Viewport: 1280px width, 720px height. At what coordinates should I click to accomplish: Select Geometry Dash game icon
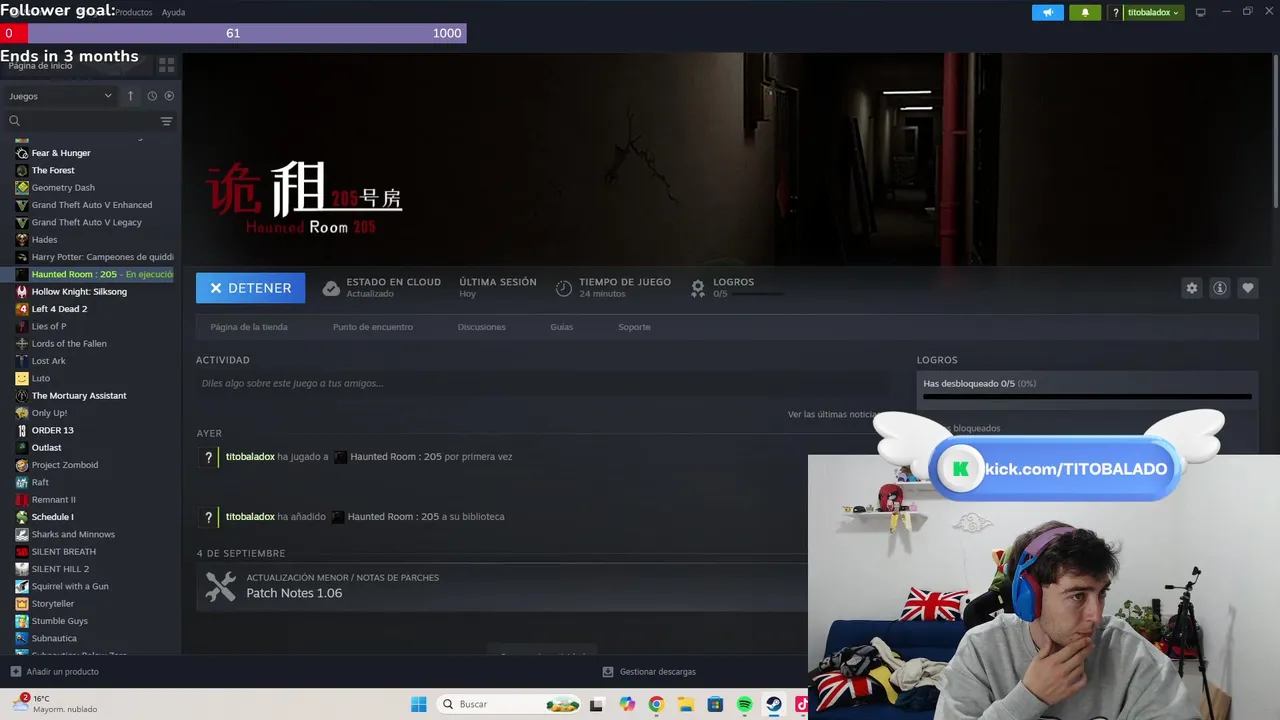click(x=22, y=187)
